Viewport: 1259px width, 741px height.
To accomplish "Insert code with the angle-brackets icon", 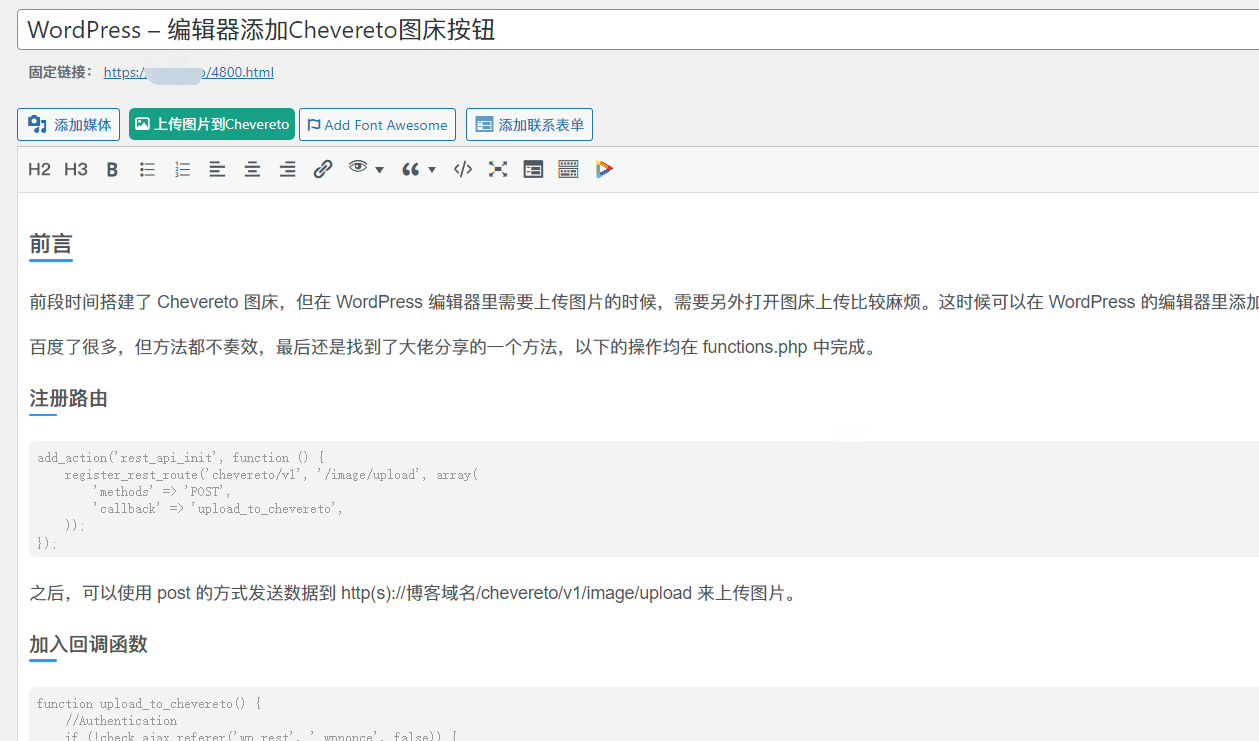I will [463, 169].
